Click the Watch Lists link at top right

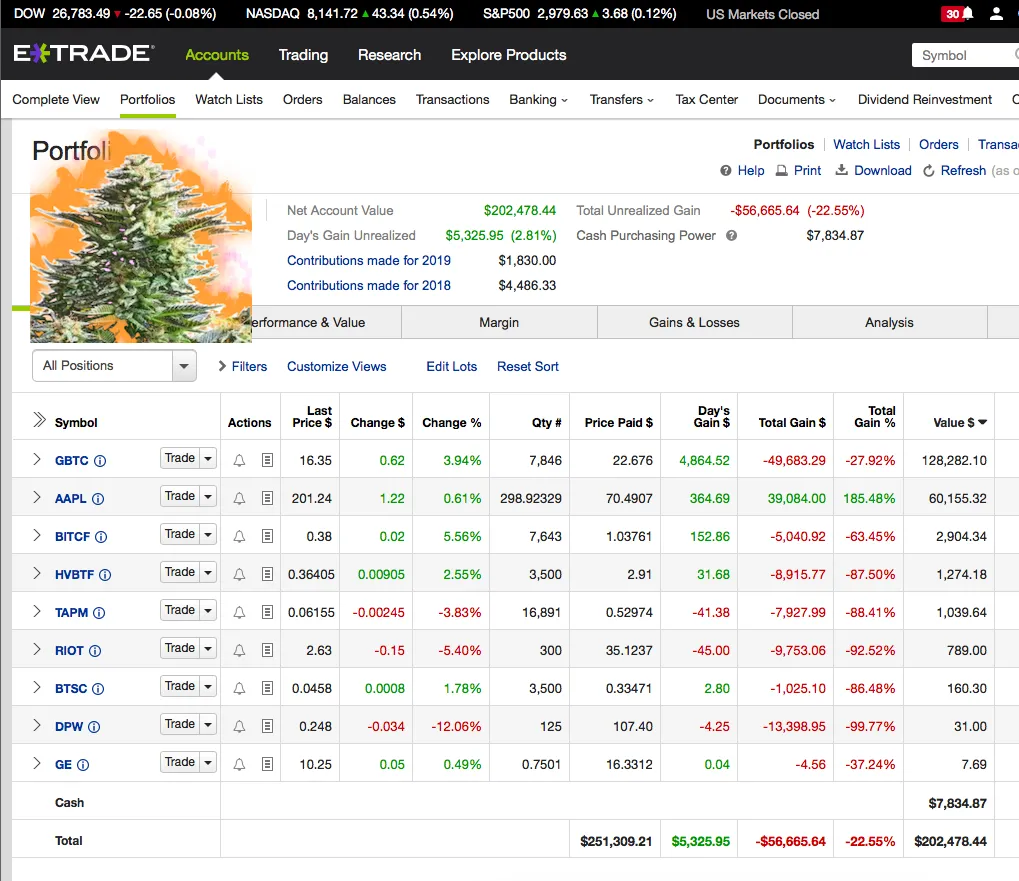tap(866, 144)
